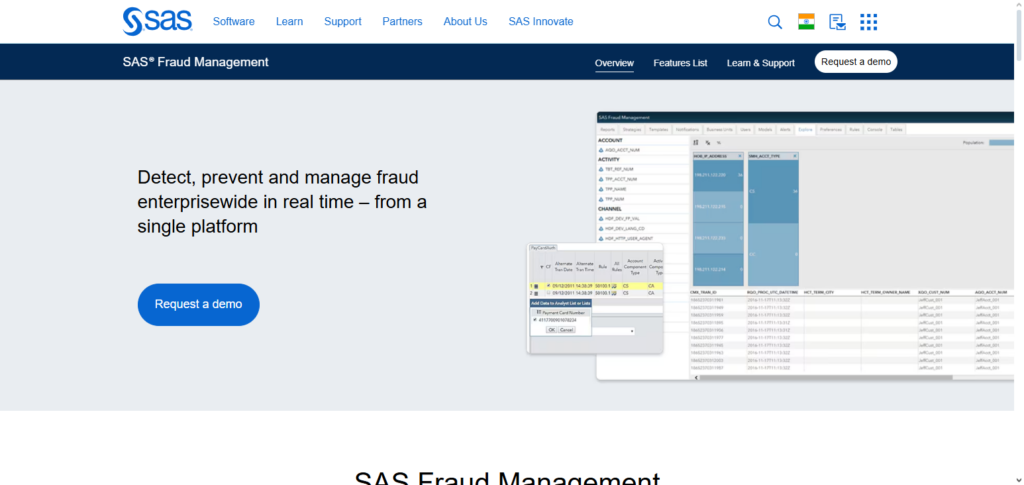Click the large Fraud Management product screenshot
This screenshot has width=1024, height=485.
pyautogui.click(x=805, y=246)
